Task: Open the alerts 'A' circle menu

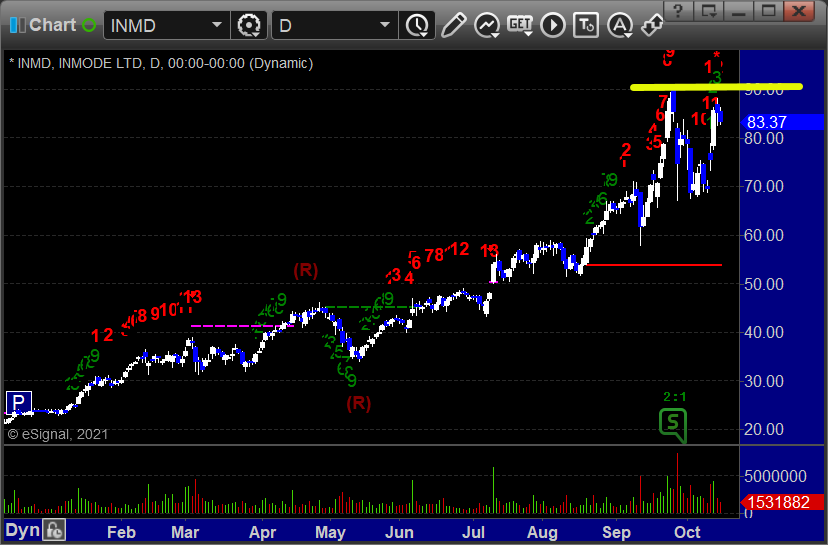Action: [620, 25]
